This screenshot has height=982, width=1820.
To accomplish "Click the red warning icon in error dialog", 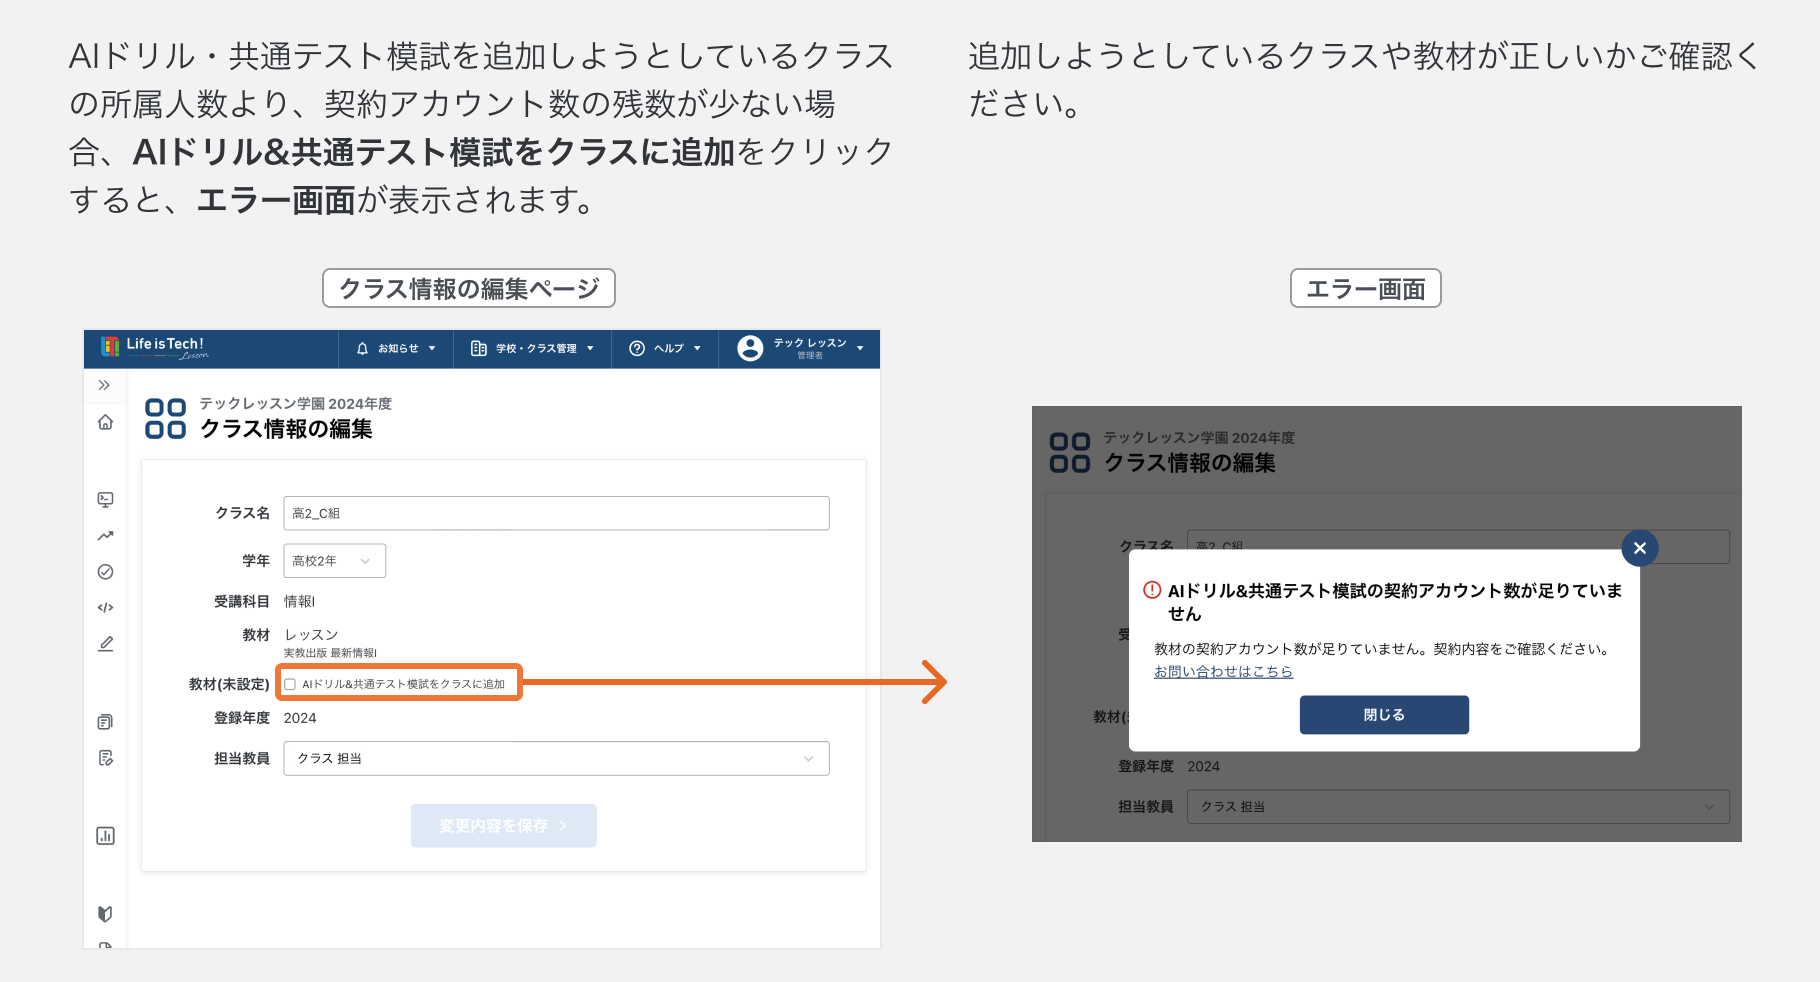I will click(x=1152, y=590).
